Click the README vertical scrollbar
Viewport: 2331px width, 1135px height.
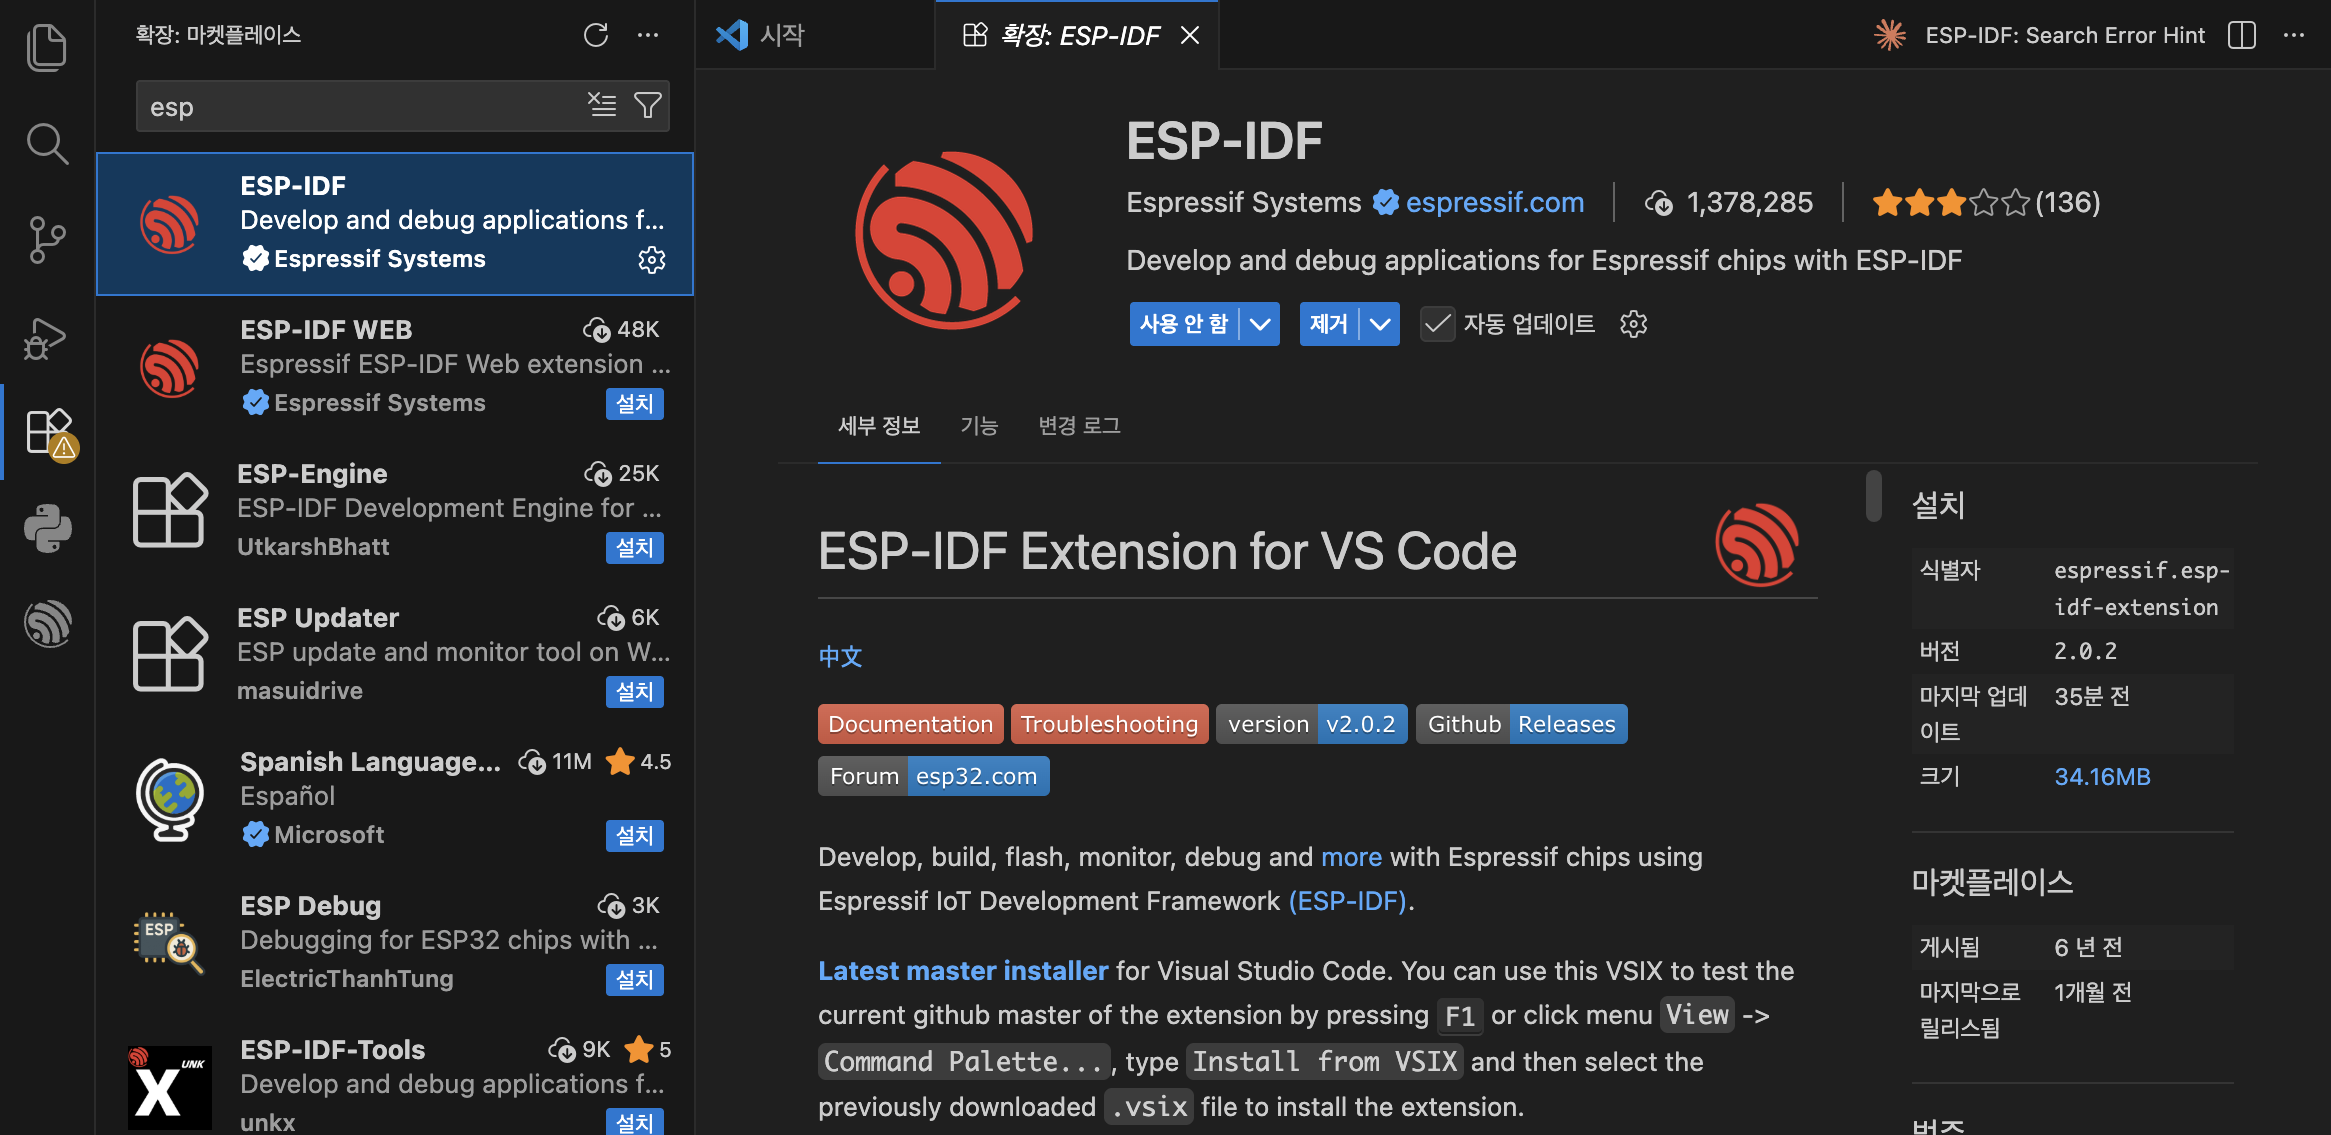pyautogui.click(x=1873, y=495)
